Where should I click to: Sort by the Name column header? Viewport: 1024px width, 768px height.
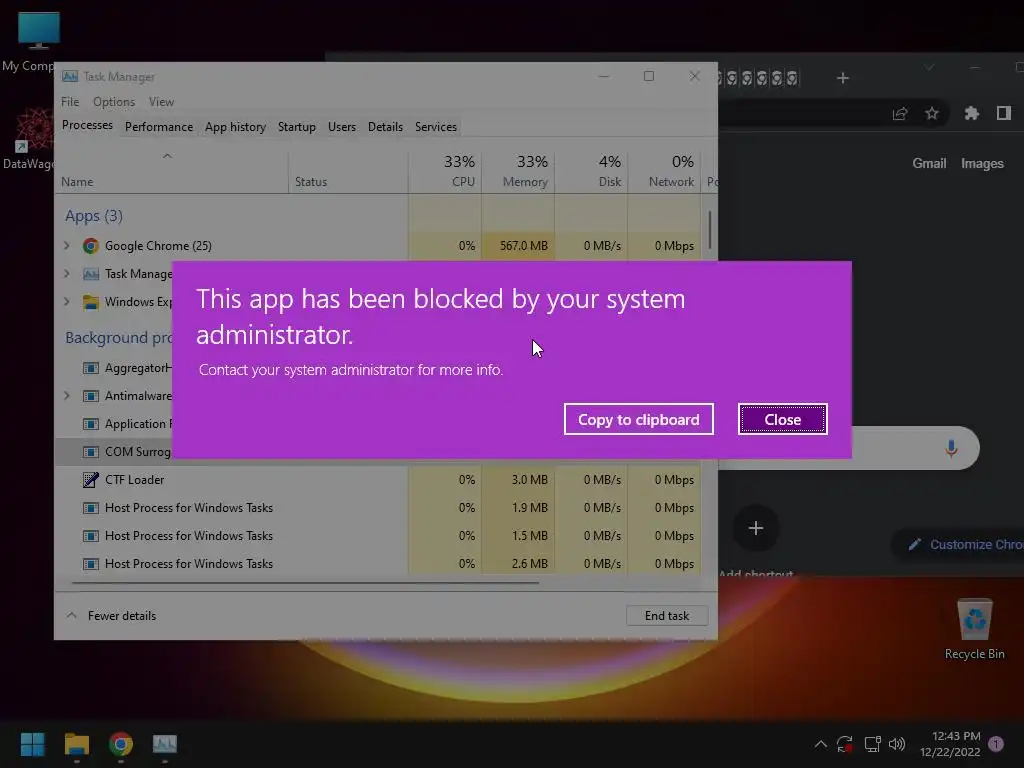point(172,172)
